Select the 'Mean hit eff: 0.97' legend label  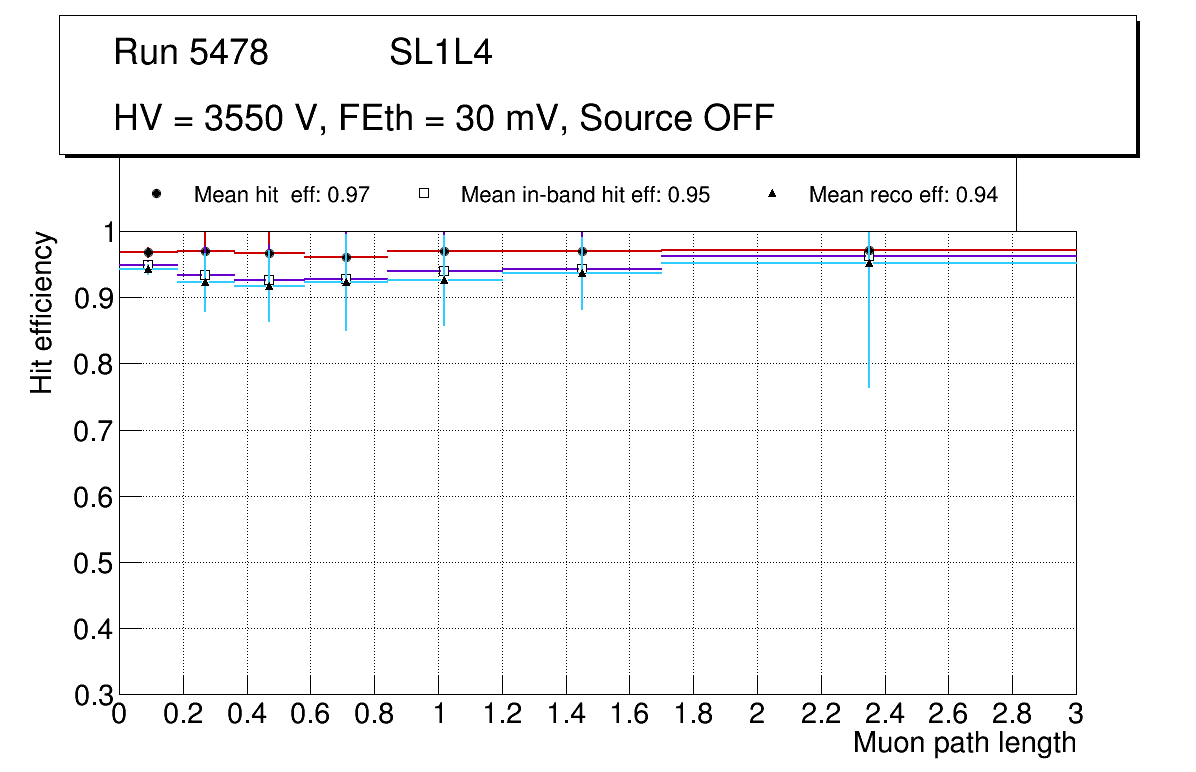tap(282, 195)
